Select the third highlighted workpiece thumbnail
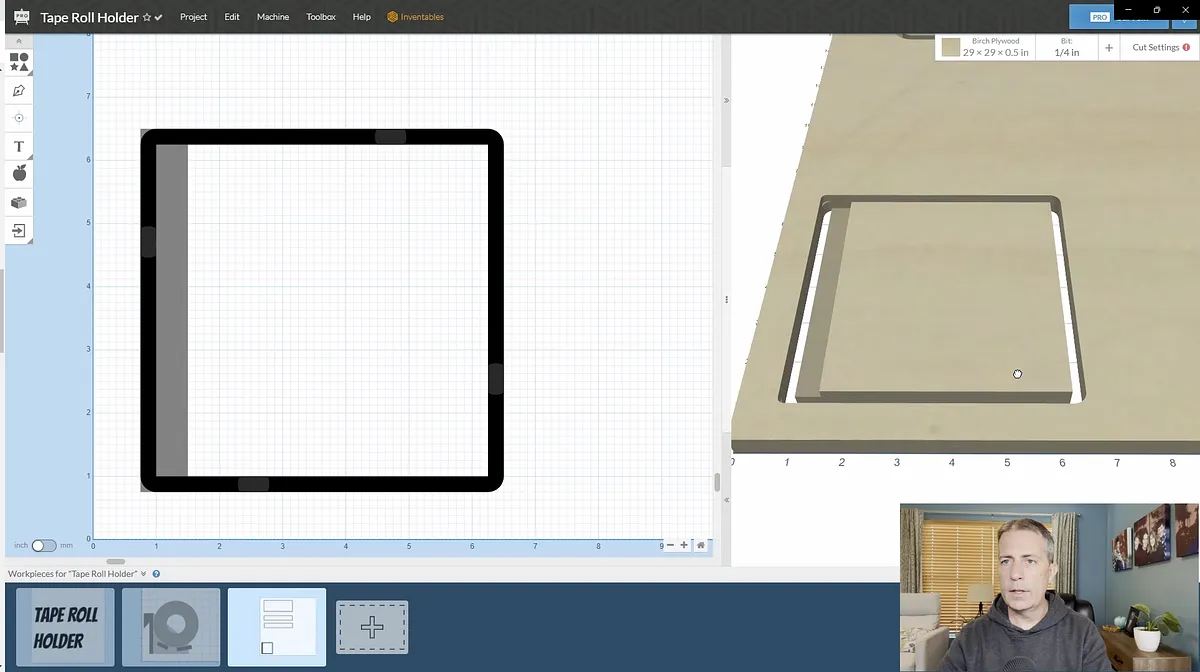The height and width of the screenshot is (672, 1200). click(x=277, y=627)
